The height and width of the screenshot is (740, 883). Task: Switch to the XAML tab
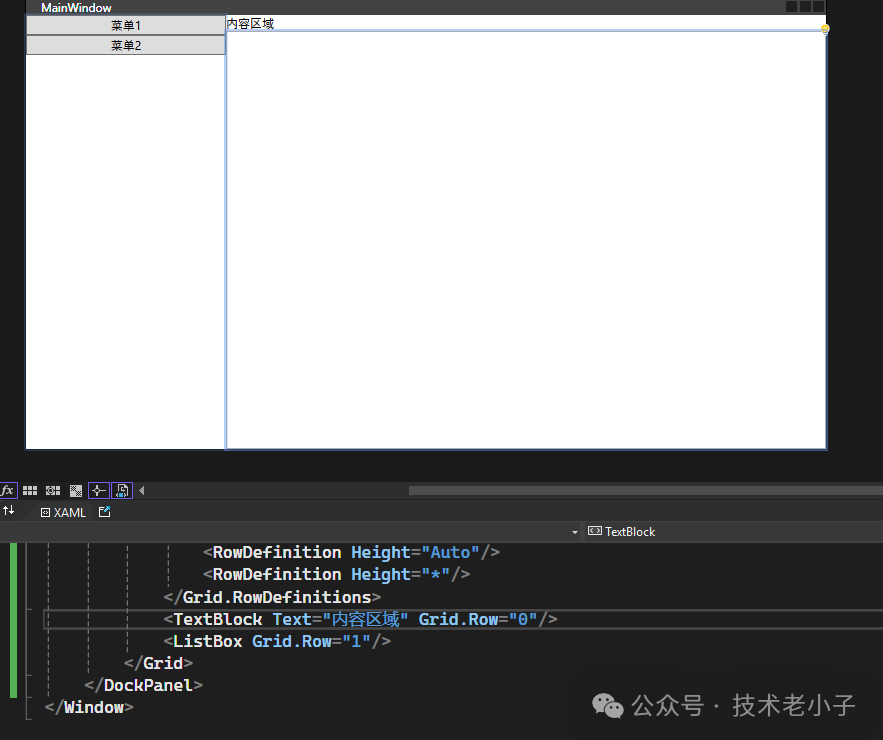click(63, 512)
